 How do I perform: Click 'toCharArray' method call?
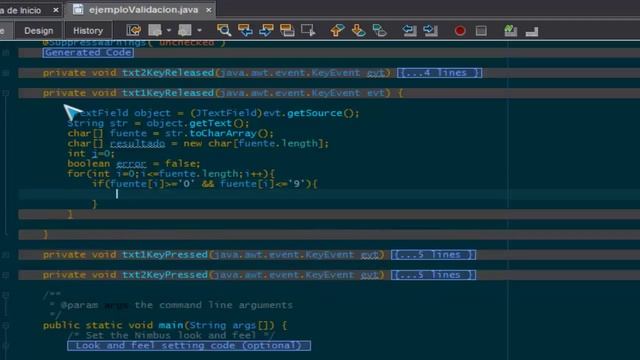(223, 133)
